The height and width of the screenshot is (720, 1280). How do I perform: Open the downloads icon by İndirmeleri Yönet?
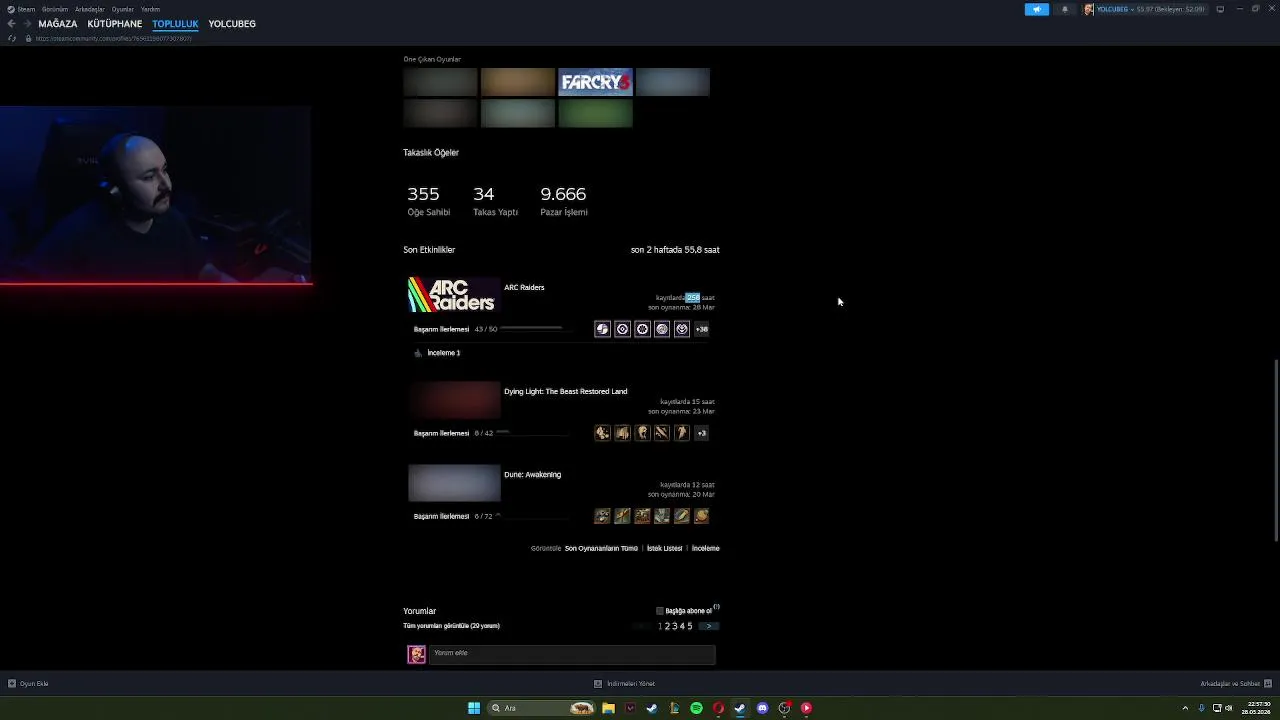598,684
